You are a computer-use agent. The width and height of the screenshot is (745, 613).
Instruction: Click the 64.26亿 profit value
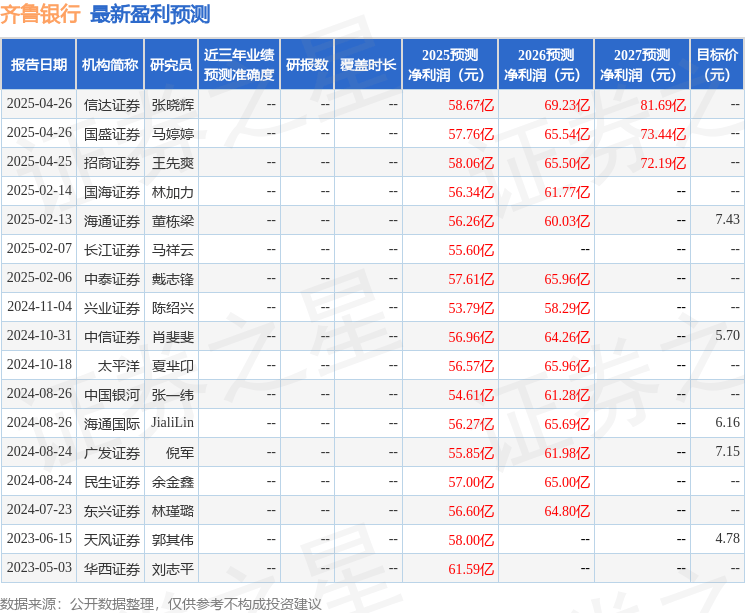(x=567, y=337)
